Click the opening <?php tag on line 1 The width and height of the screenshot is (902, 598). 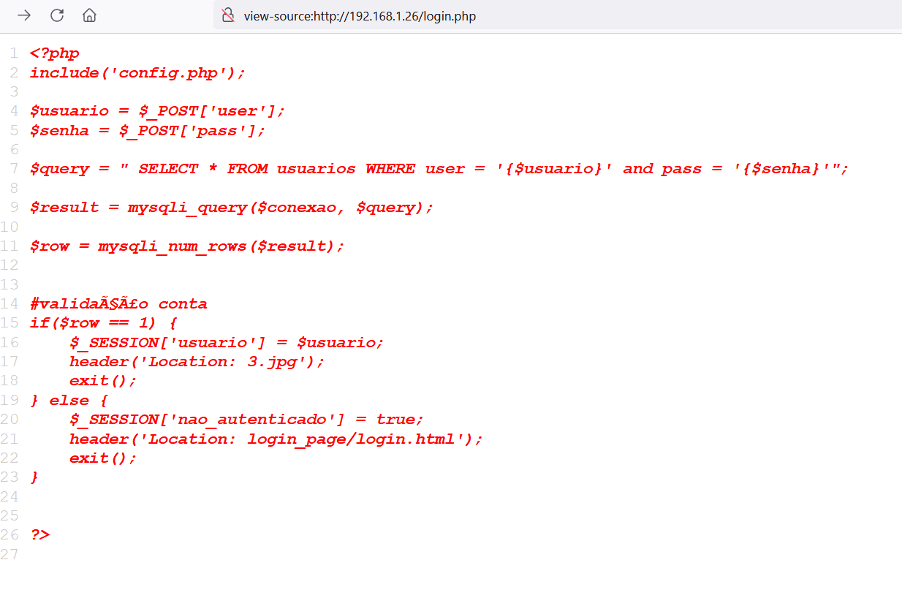(54, 53)
